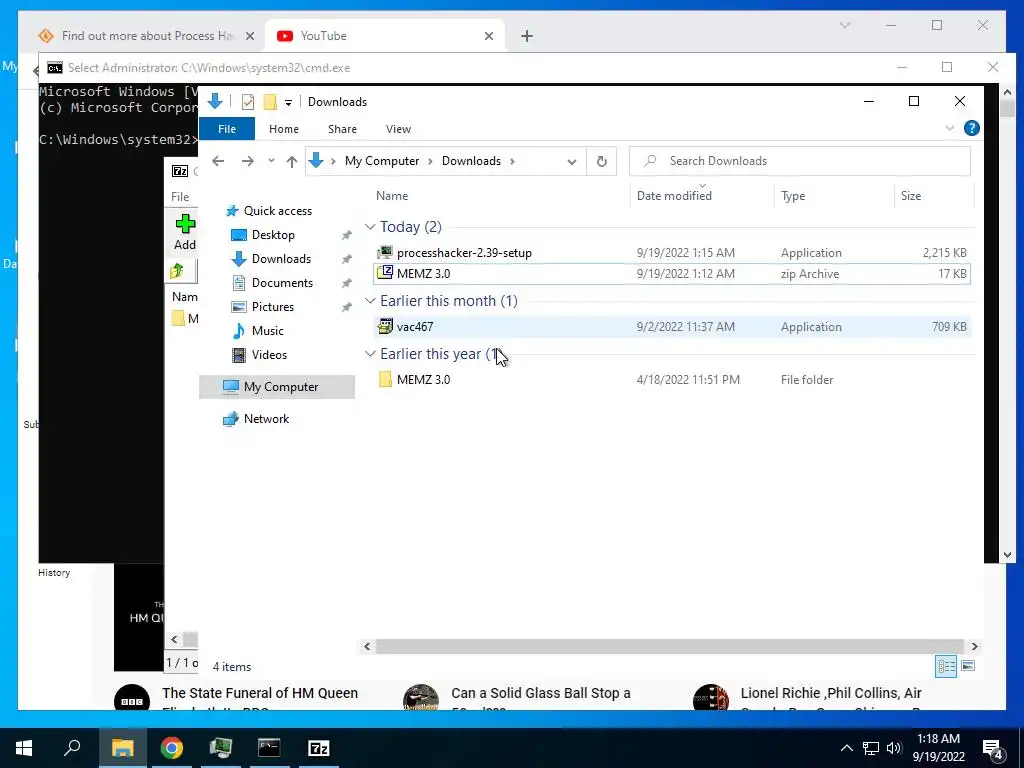Switch to the Process Hacker browser tab
The height and width of the screenshot is (768, 1024).
(x=147, y=36)
